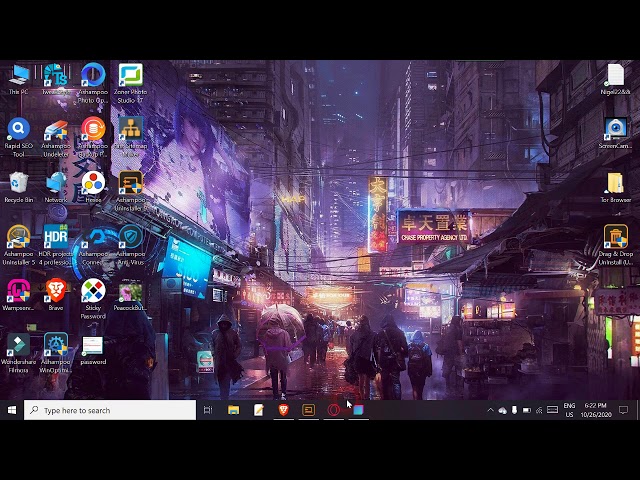Open the clock and date flyout

pyautogui.click(x=594, y=410)
